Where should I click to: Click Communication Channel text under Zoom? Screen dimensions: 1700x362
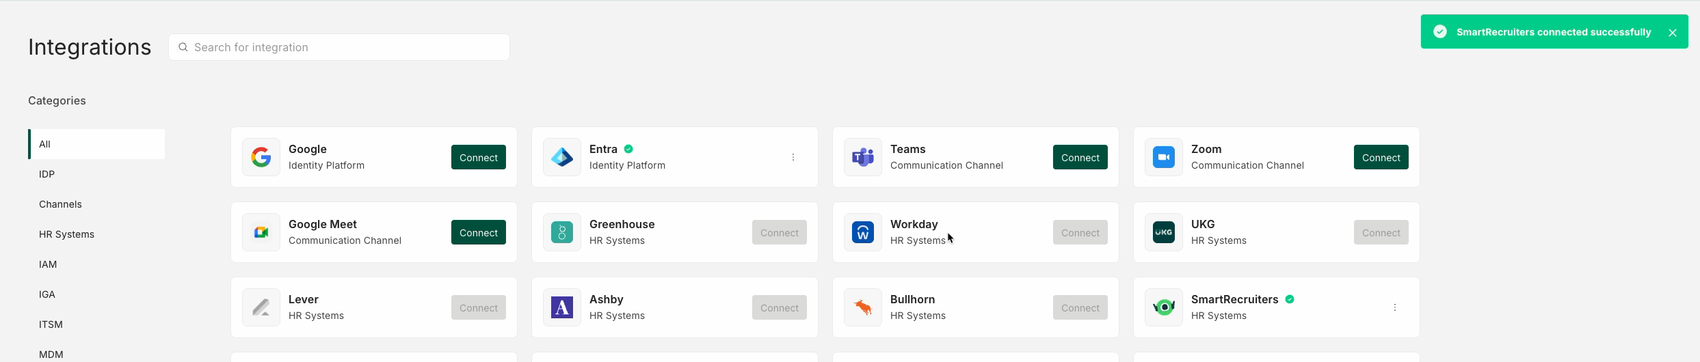[x=1247, y=165]
